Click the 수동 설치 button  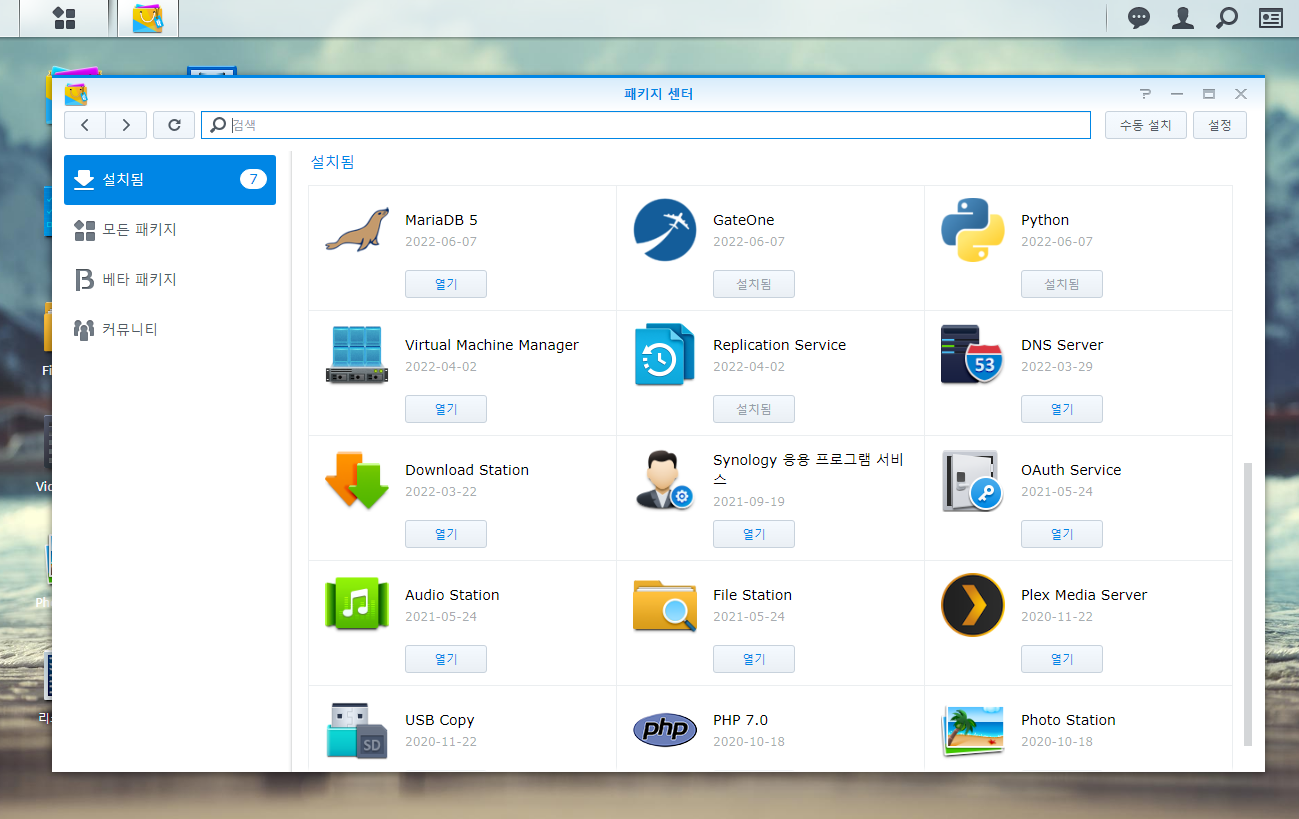point(1146,125)
